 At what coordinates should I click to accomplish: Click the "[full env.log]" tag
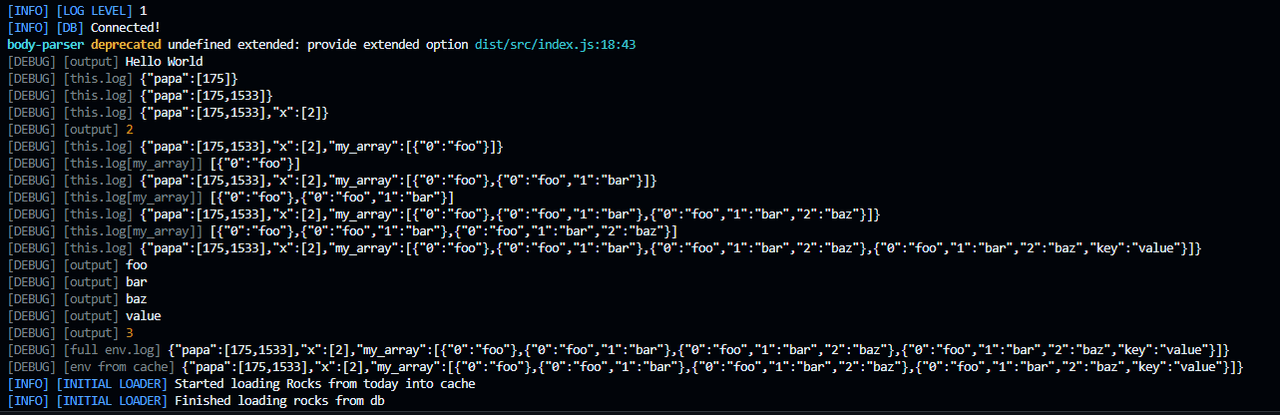112,350
